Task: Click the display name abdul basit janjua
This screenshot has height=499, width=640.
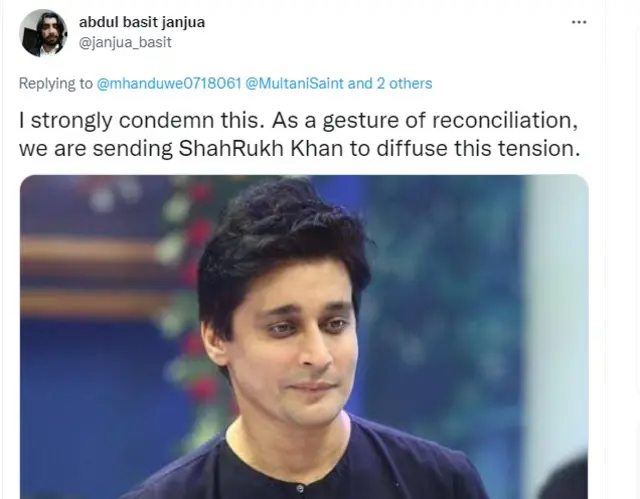Action: (142, 22)
